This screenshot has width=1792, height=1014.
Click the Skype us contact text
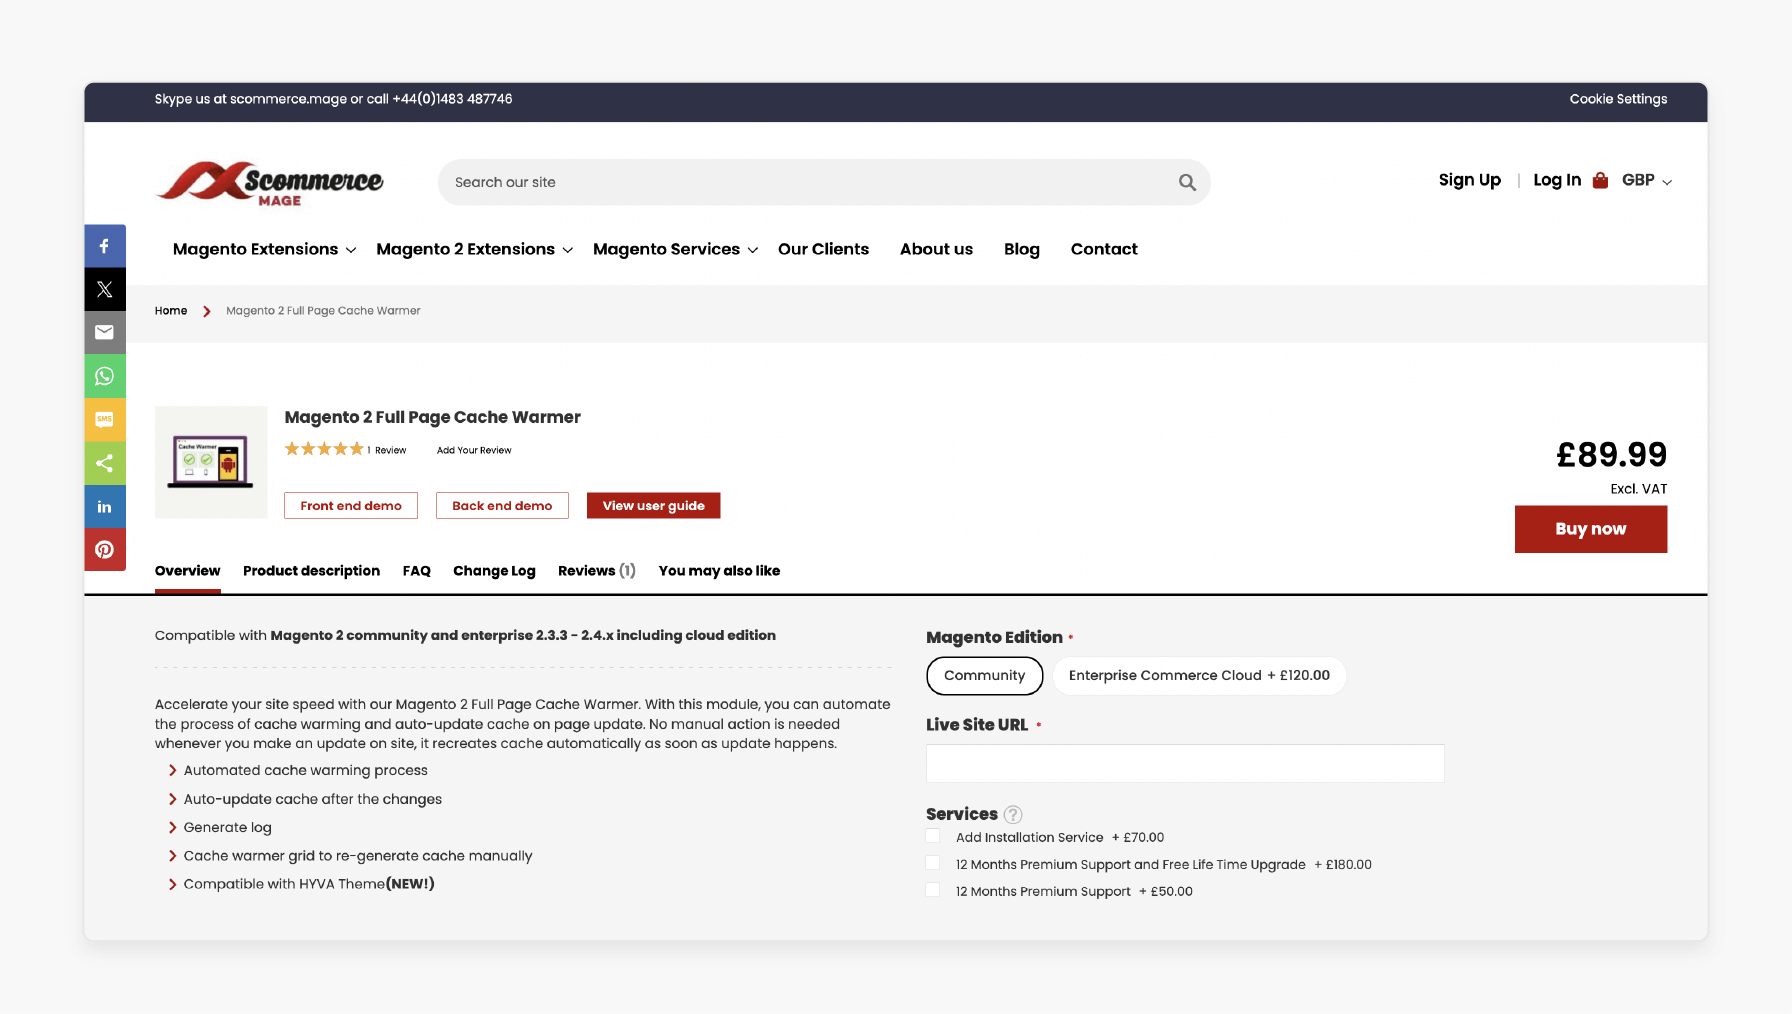333,99
